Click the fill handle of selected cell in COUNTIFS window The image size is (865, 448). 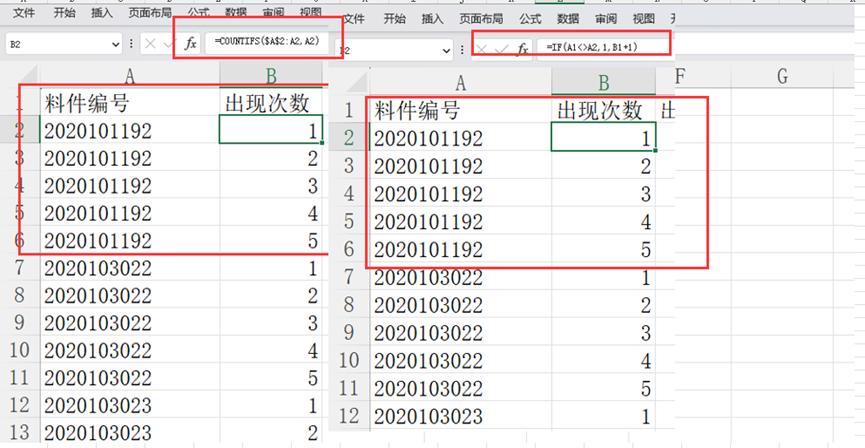click(322, 143)
